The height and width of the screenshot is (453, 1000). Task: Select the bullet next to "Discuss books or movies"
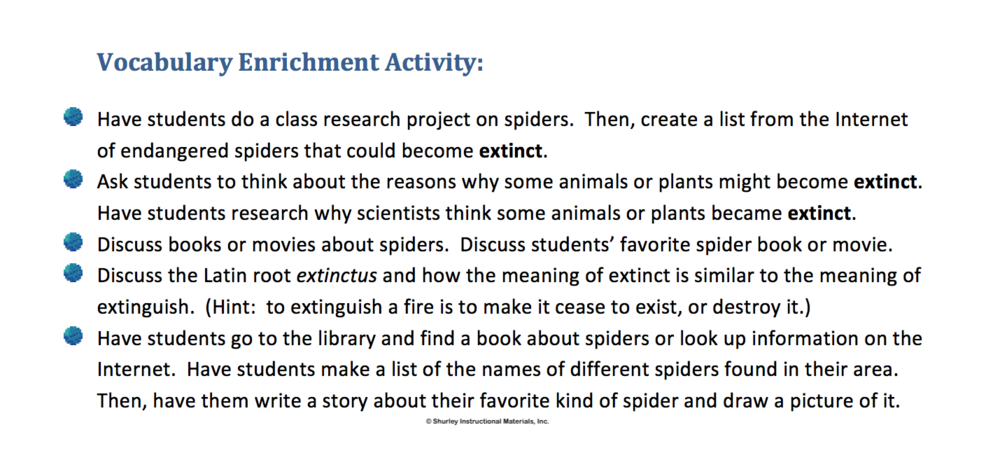point(72,243)
